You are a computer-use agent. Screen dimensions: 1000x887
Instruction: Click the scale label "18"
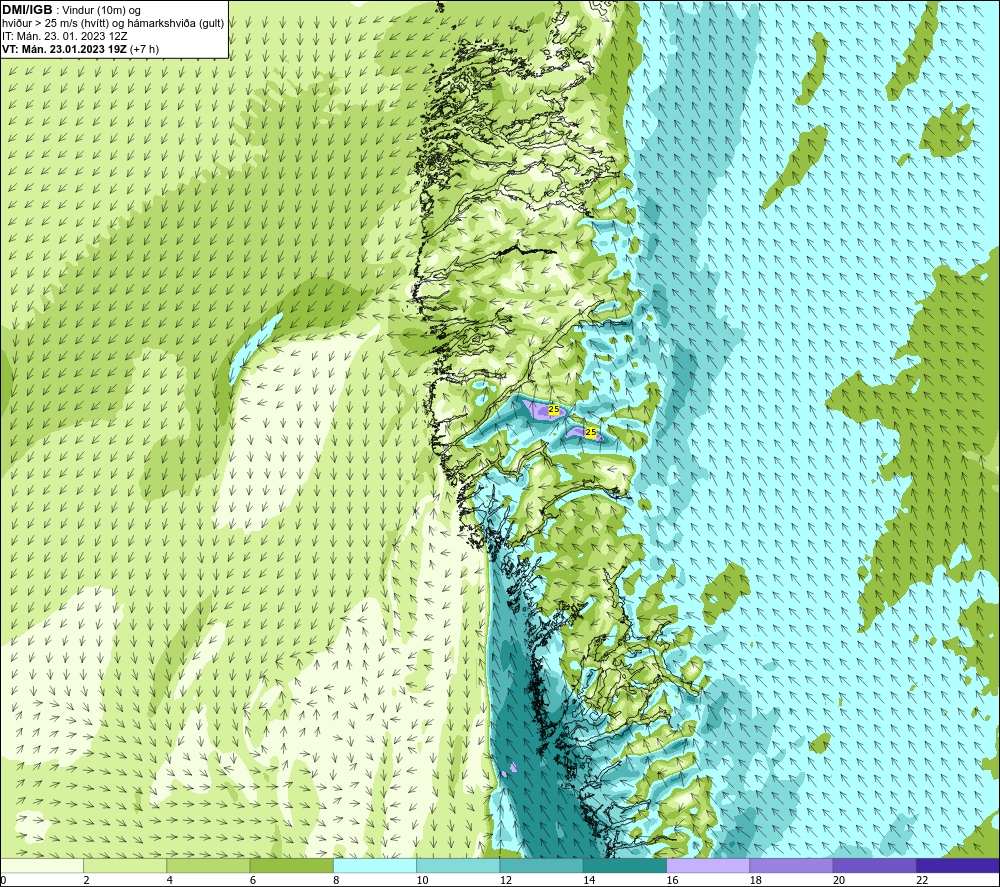(756, 881)
